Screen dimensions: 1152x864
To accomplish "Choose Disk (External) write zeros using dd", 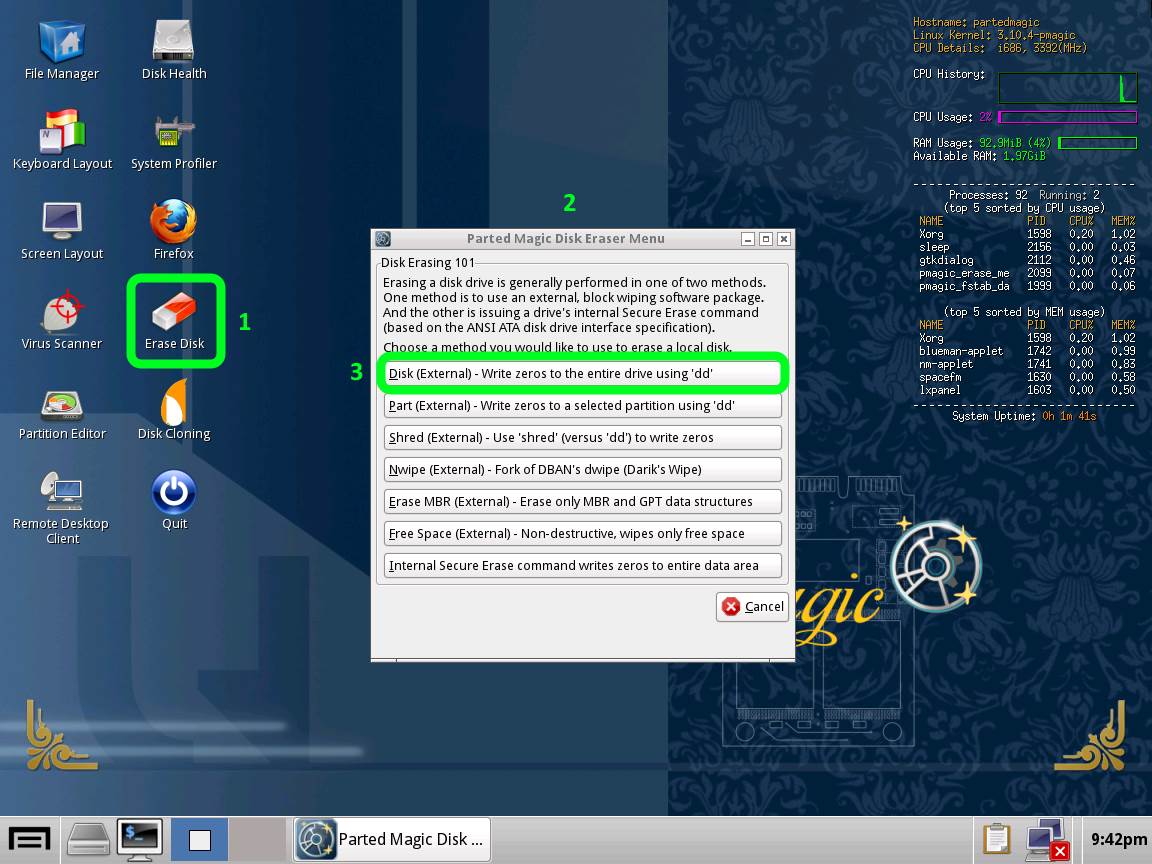I will (x=582, y=373).
